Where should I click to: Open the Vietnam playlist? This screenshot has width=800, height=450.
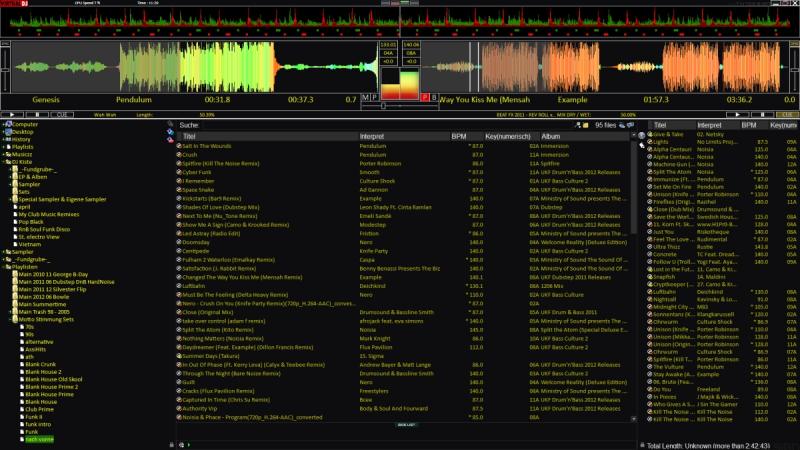[29, 244]
